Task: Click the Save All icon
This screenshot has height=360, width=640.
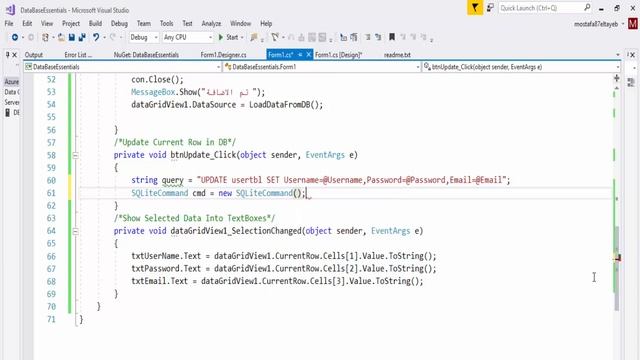Action: click(82, 37)
